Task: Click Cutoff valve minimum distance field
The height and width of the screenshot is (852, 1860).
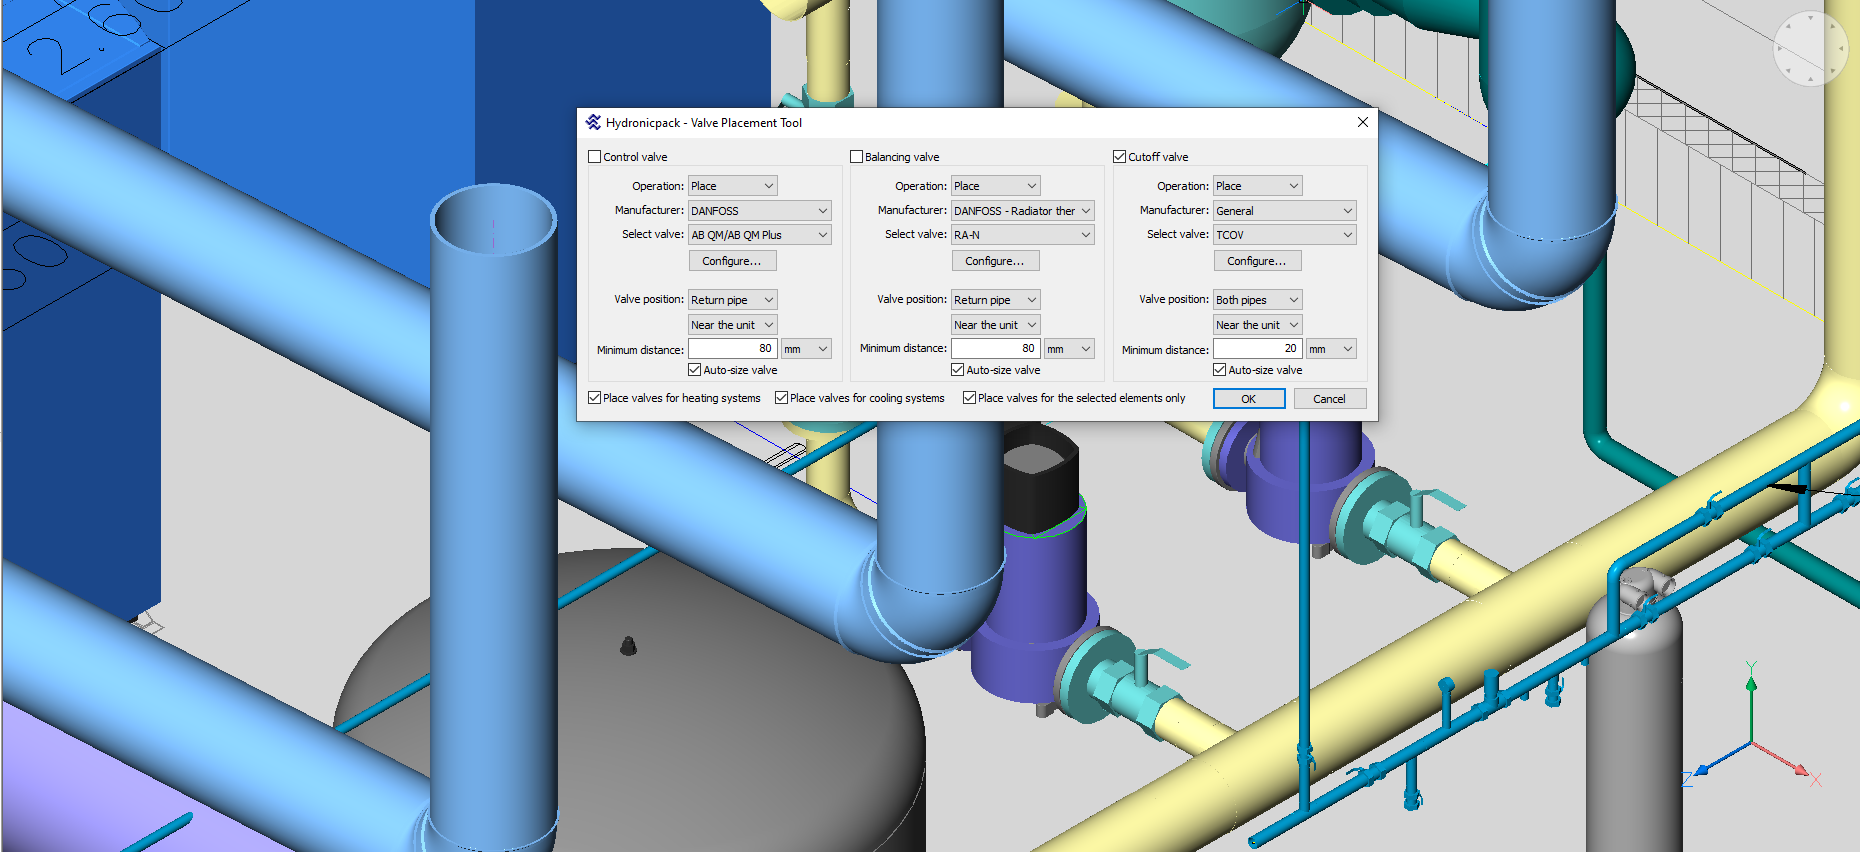Action: [1256, 349]
